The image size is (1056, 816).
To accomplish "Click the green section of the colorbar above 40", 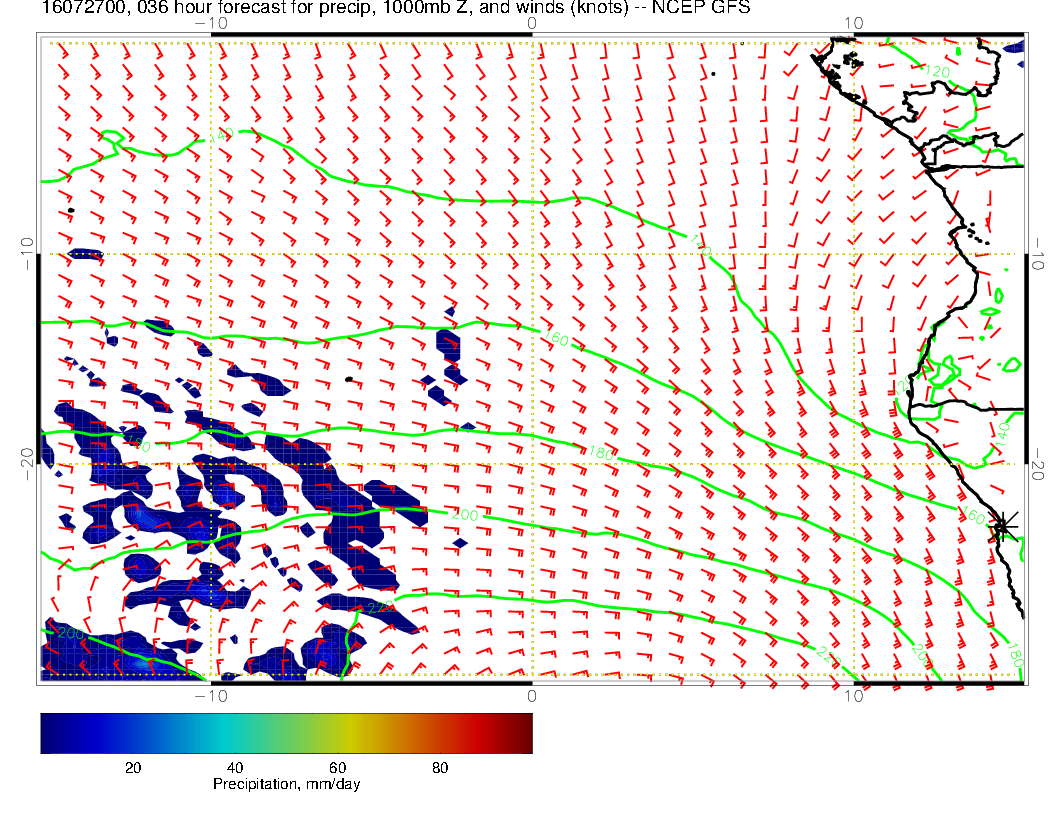I will 236,733.
